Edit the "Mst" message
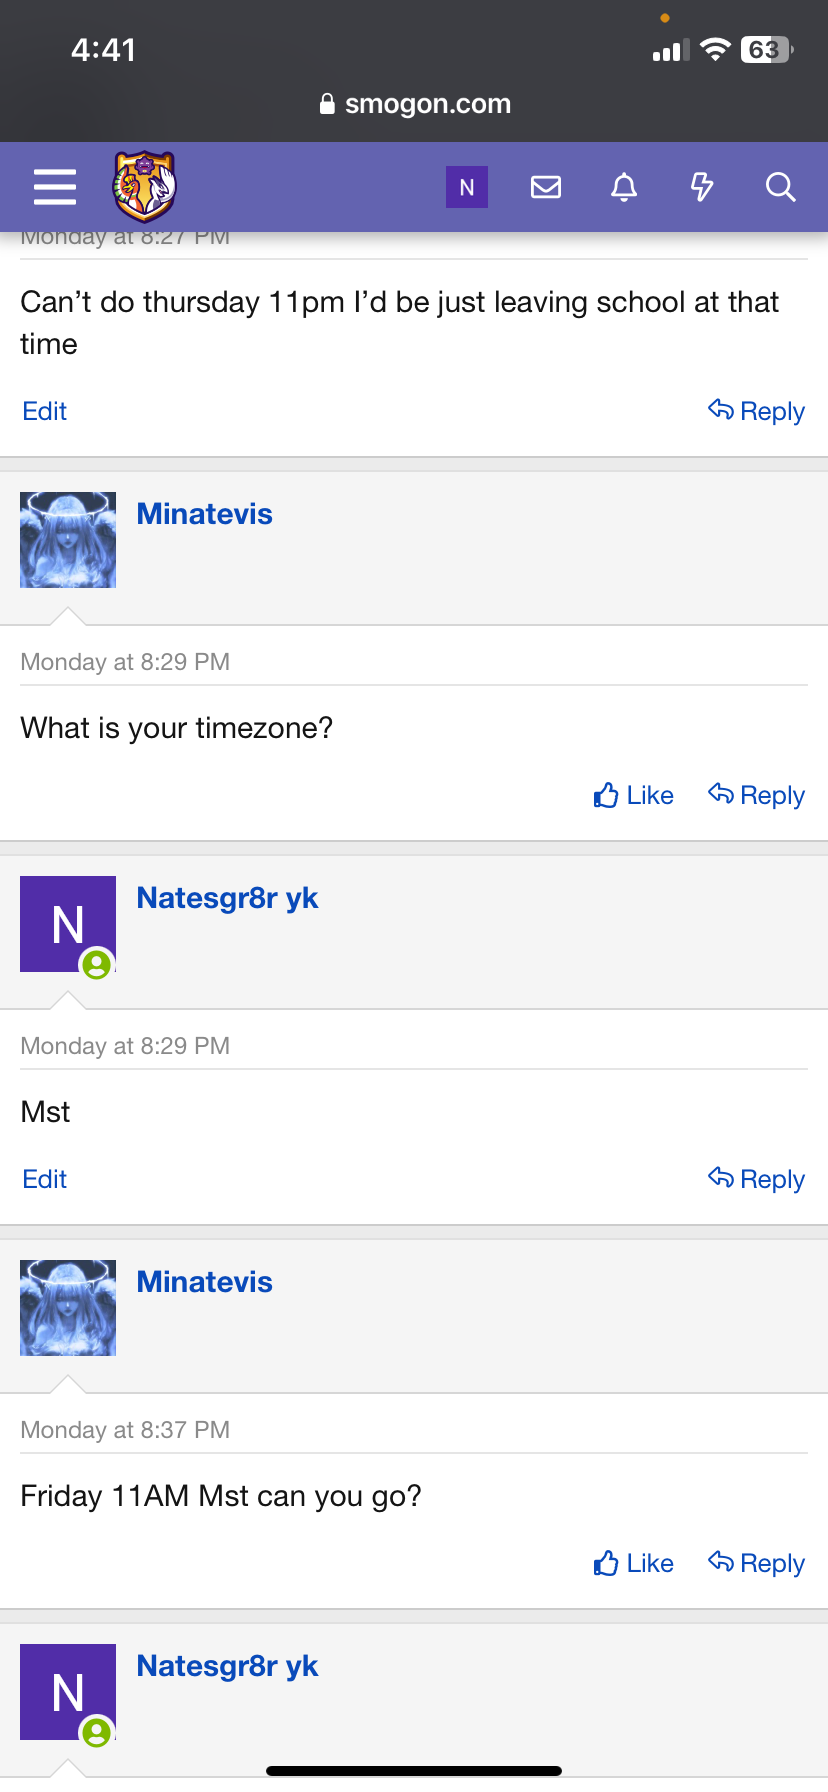 point(45,1179)
